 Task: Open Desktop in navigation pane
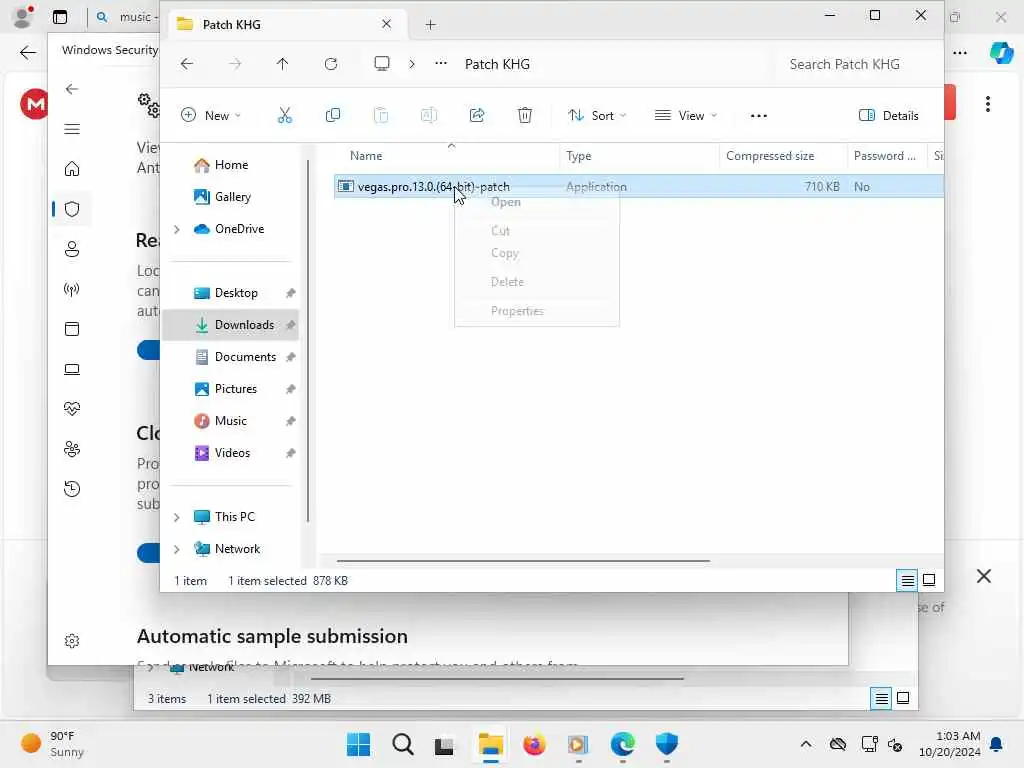click(x=231, y=293)
